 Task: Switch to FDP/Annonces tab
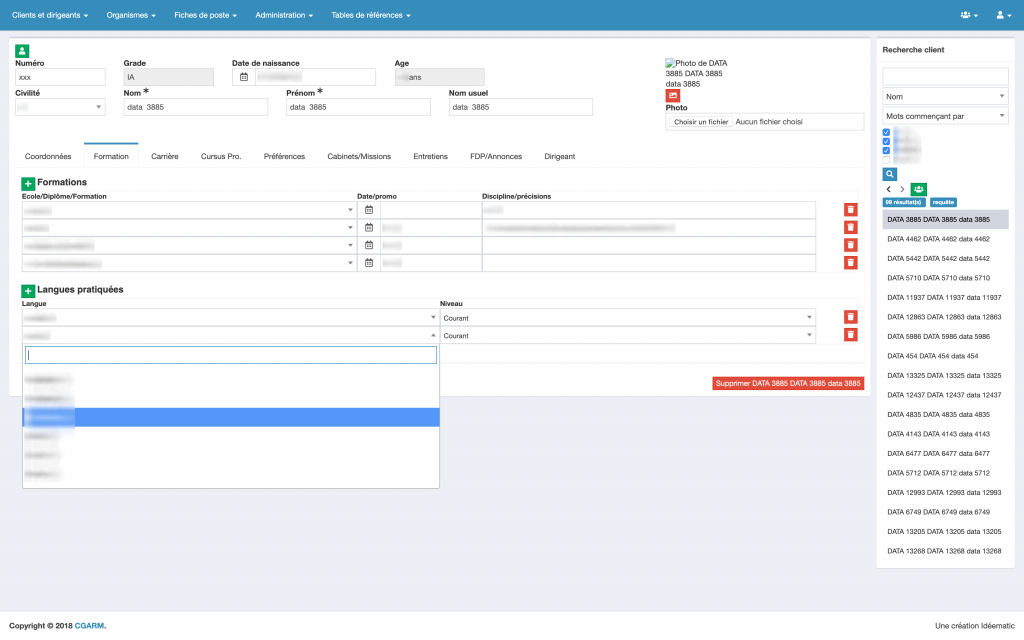point(496,156)
